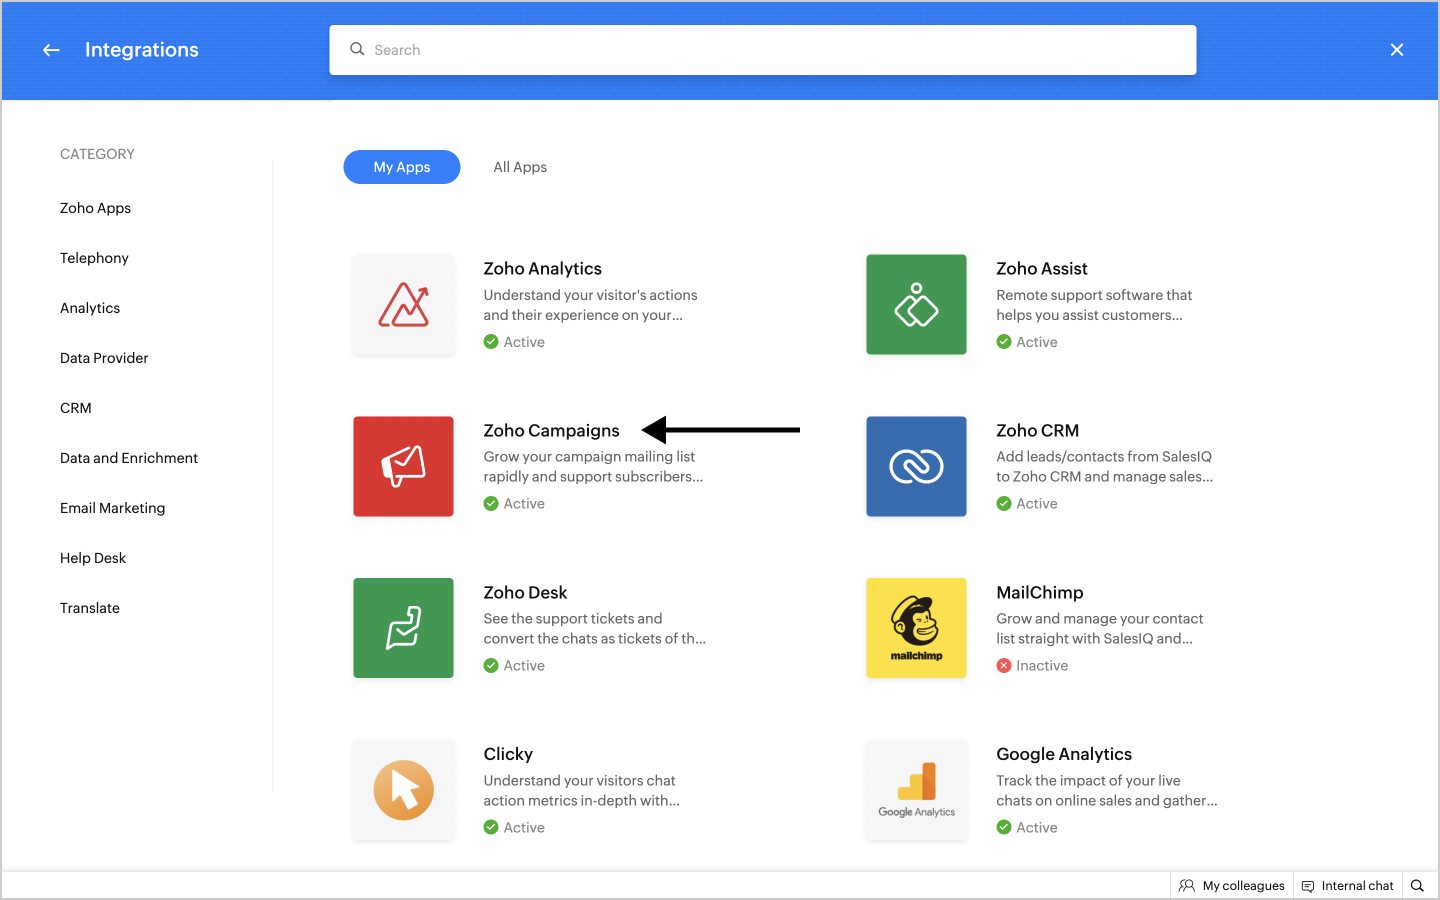Select the Zoho Apps category
Viewport: 1440px width, 900px height.
[x=96, y=208]
